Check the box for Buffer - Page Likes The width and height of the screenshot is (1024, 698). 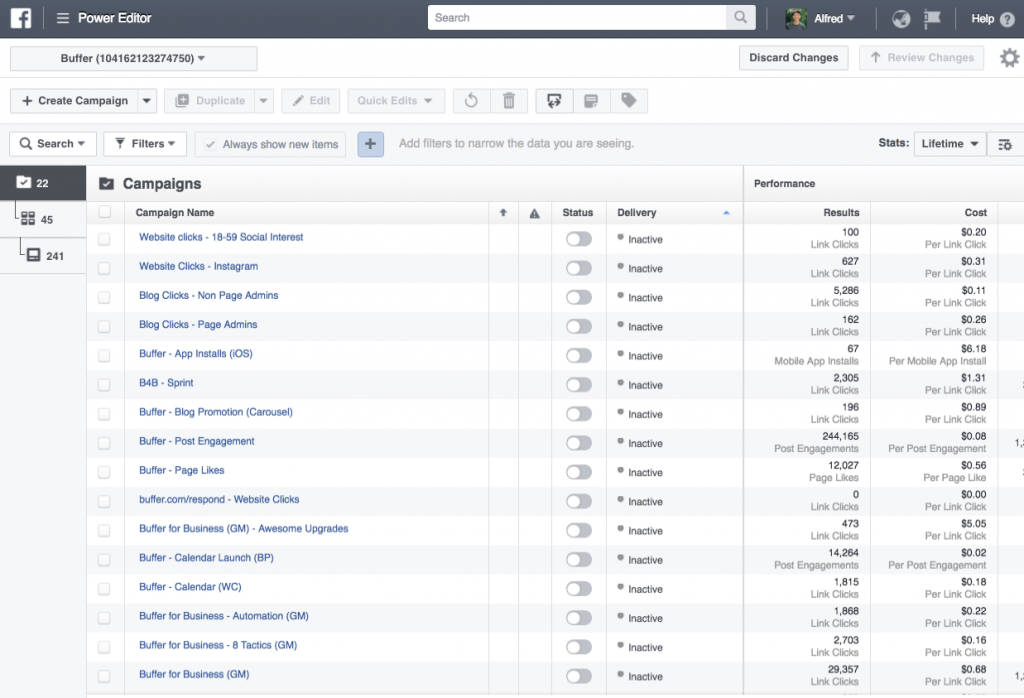(104, 471)
